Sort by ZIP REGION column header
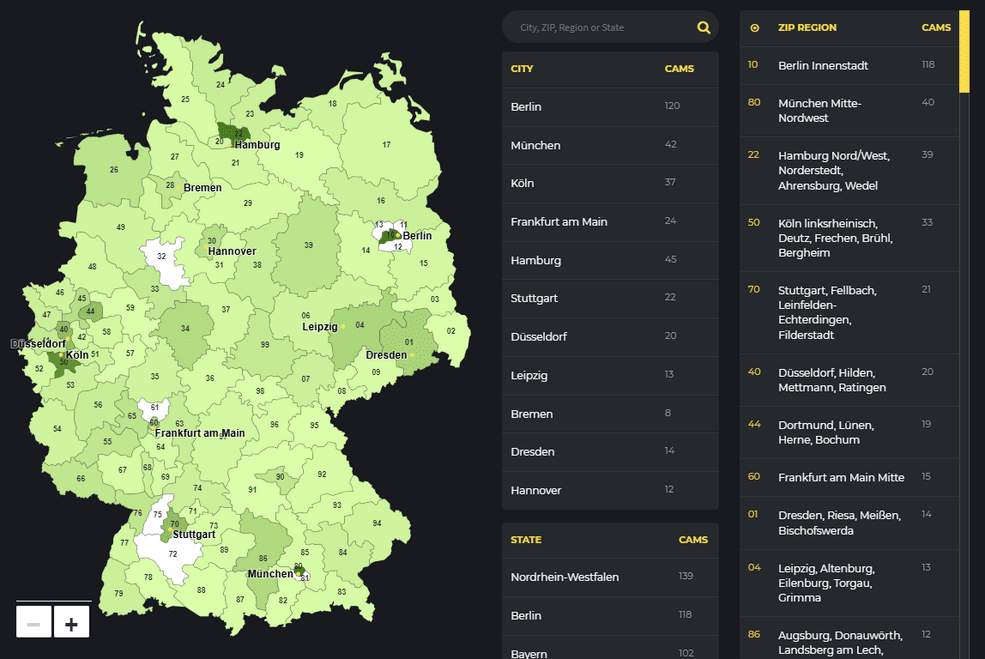The width and height of the screenshot is (985, 659). point(807,28)
